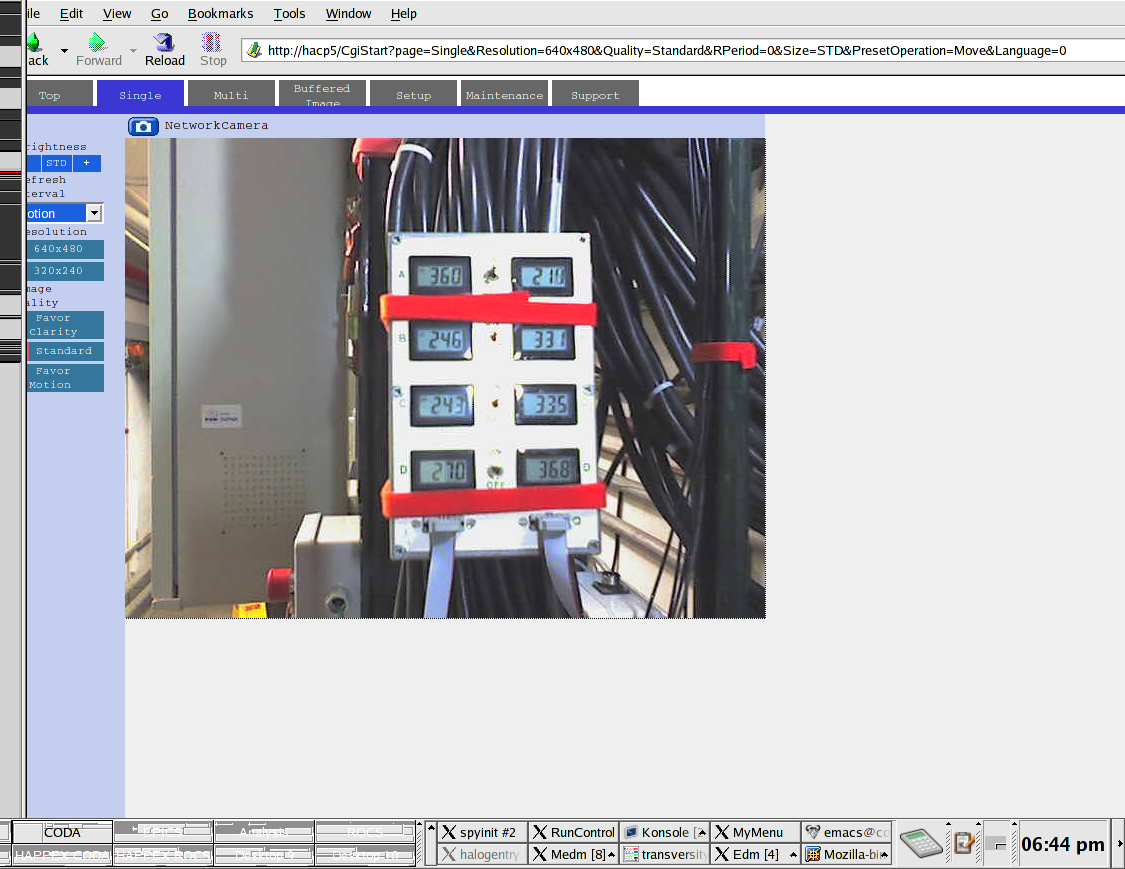Viewport: 1125px width, 869px height.
Task: Open the Buffered Image tab
Action: tap(321, 94)
